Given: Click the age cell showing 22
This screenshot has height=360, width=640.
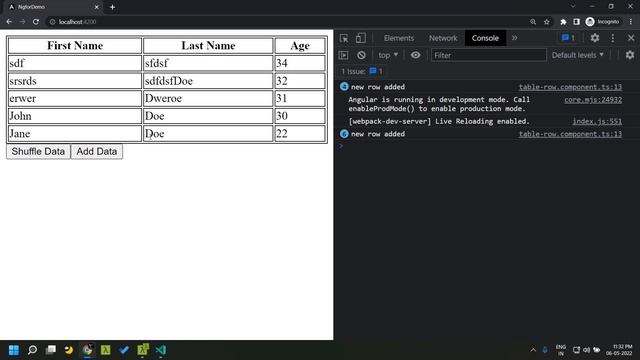Looking at the screenshot, I should click(x=300, y=133).
